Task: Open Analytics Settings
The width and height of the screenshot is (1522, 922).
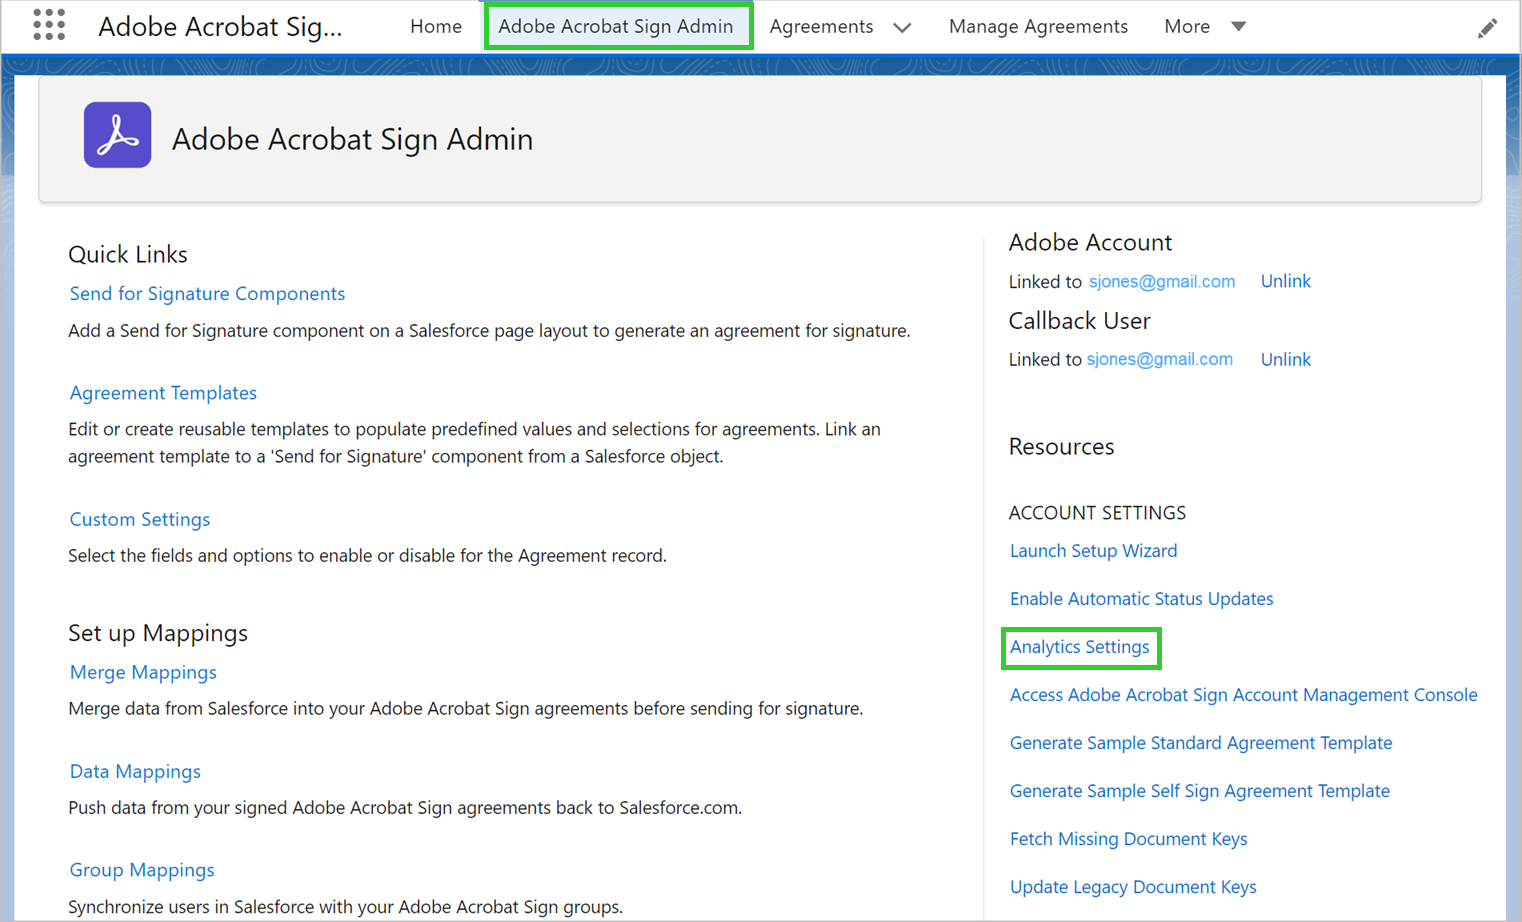Action: tap(1080, 647)
